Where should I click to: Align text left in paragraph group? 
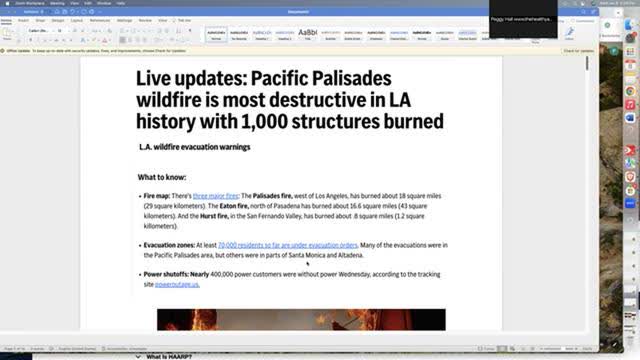tap(122, 40)
